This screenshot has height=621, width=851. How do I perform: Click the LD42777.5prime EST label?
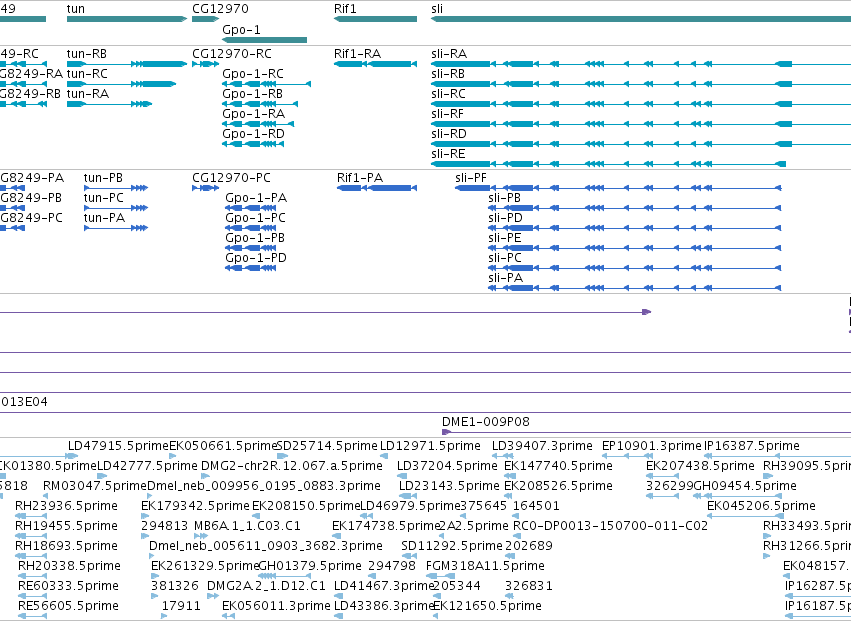(x=147, y=466)
